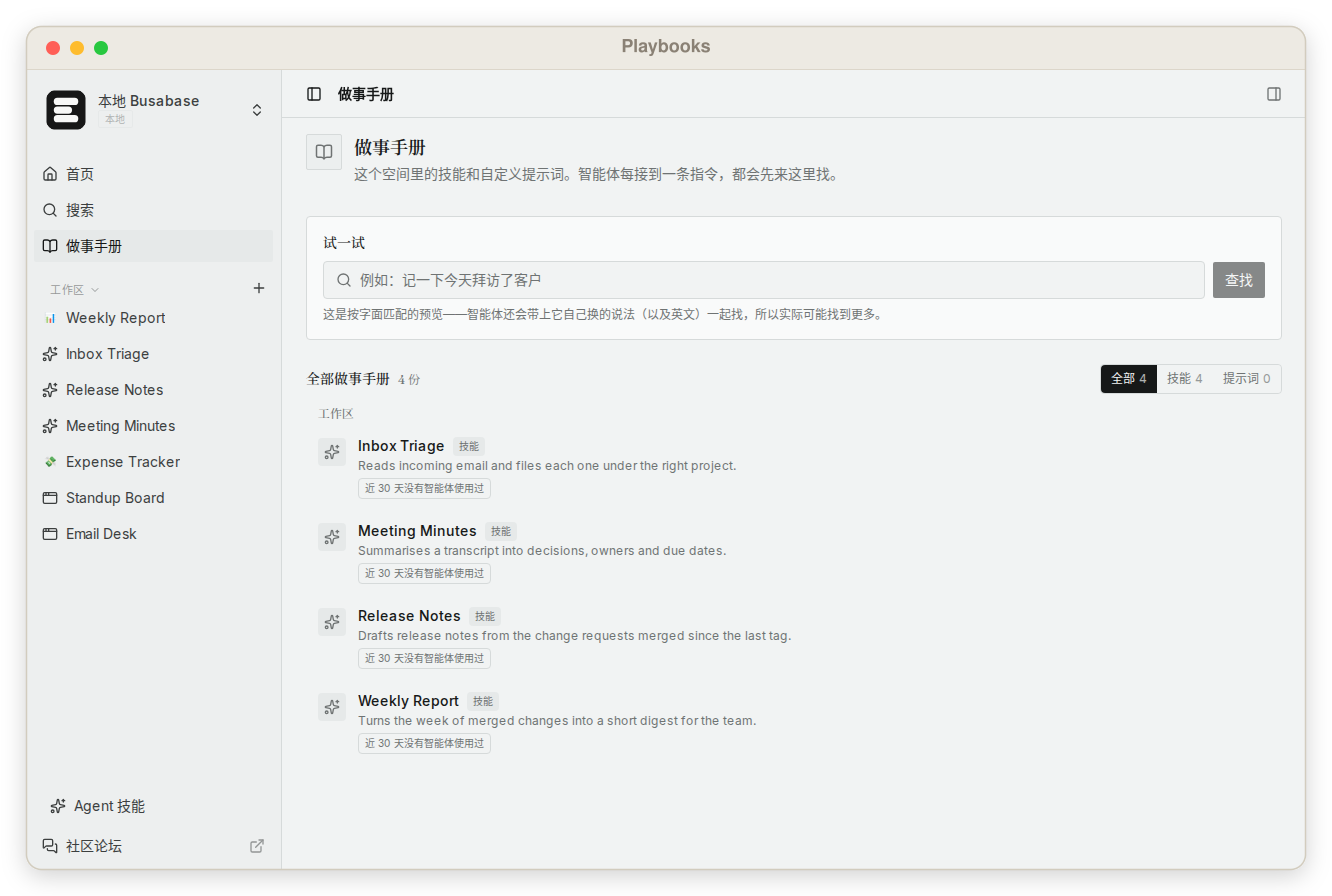Select 做事手册 in the sidebar
Screen dimensions: 1332x896
coord(154,246)
